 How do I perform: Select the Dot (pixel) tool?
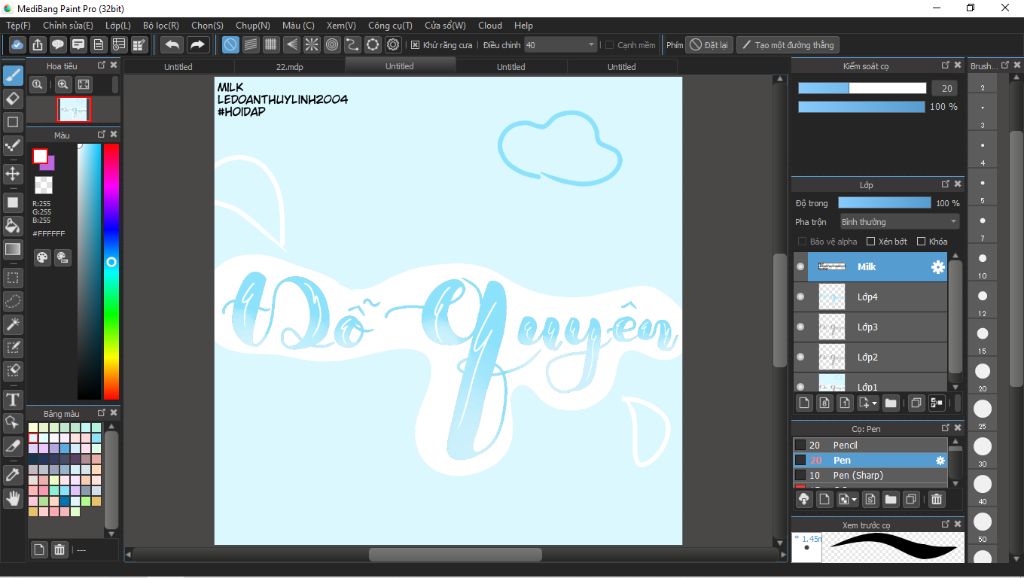(x=12, y=145)
